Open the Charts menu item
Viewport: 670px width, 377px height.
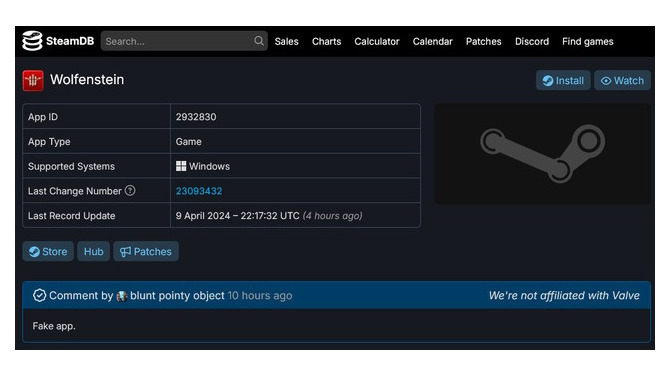(x=326, y=41)
